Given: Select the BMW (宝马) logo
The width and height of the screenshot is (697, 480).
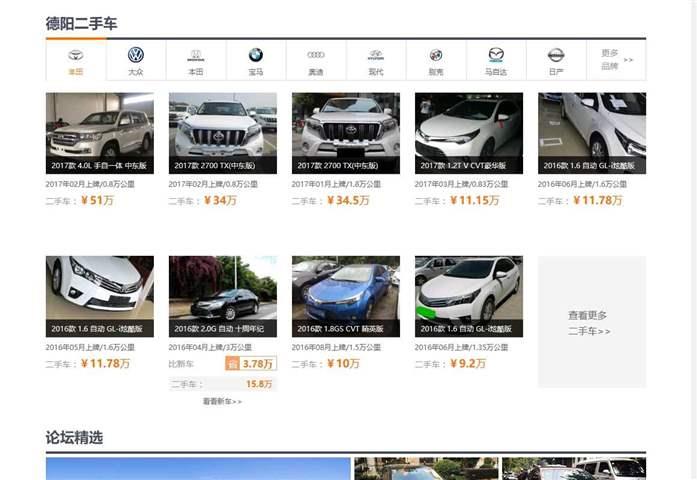Looking at the screenshot, I should point(256,56).
